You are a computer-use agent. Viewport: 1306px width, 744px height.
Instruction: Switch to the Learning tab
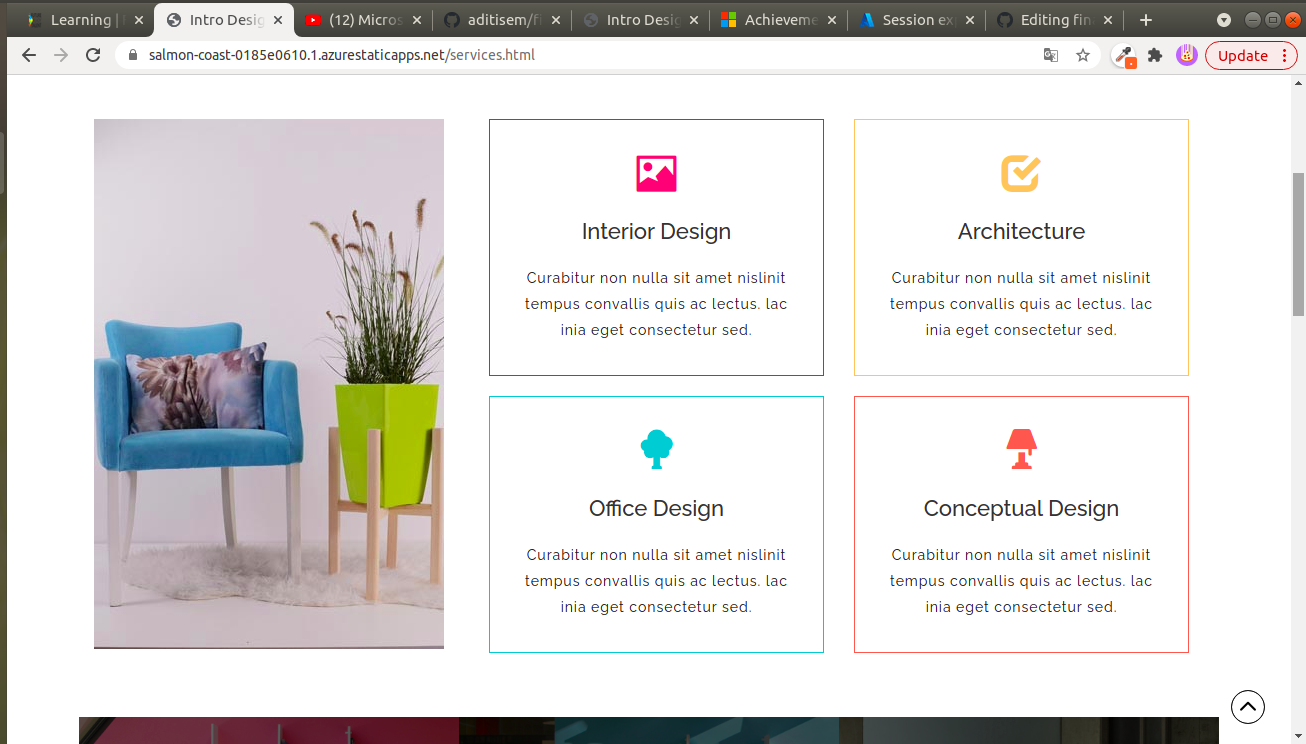point(86,20)
